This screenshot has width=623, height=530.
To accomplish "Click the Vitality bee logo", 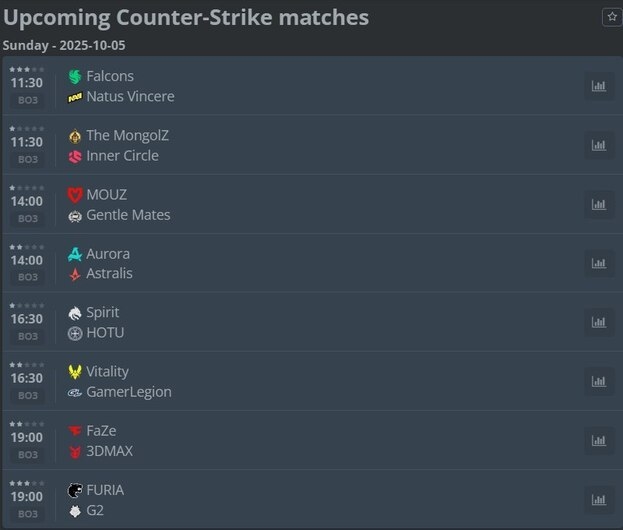I will click(75, 372).
